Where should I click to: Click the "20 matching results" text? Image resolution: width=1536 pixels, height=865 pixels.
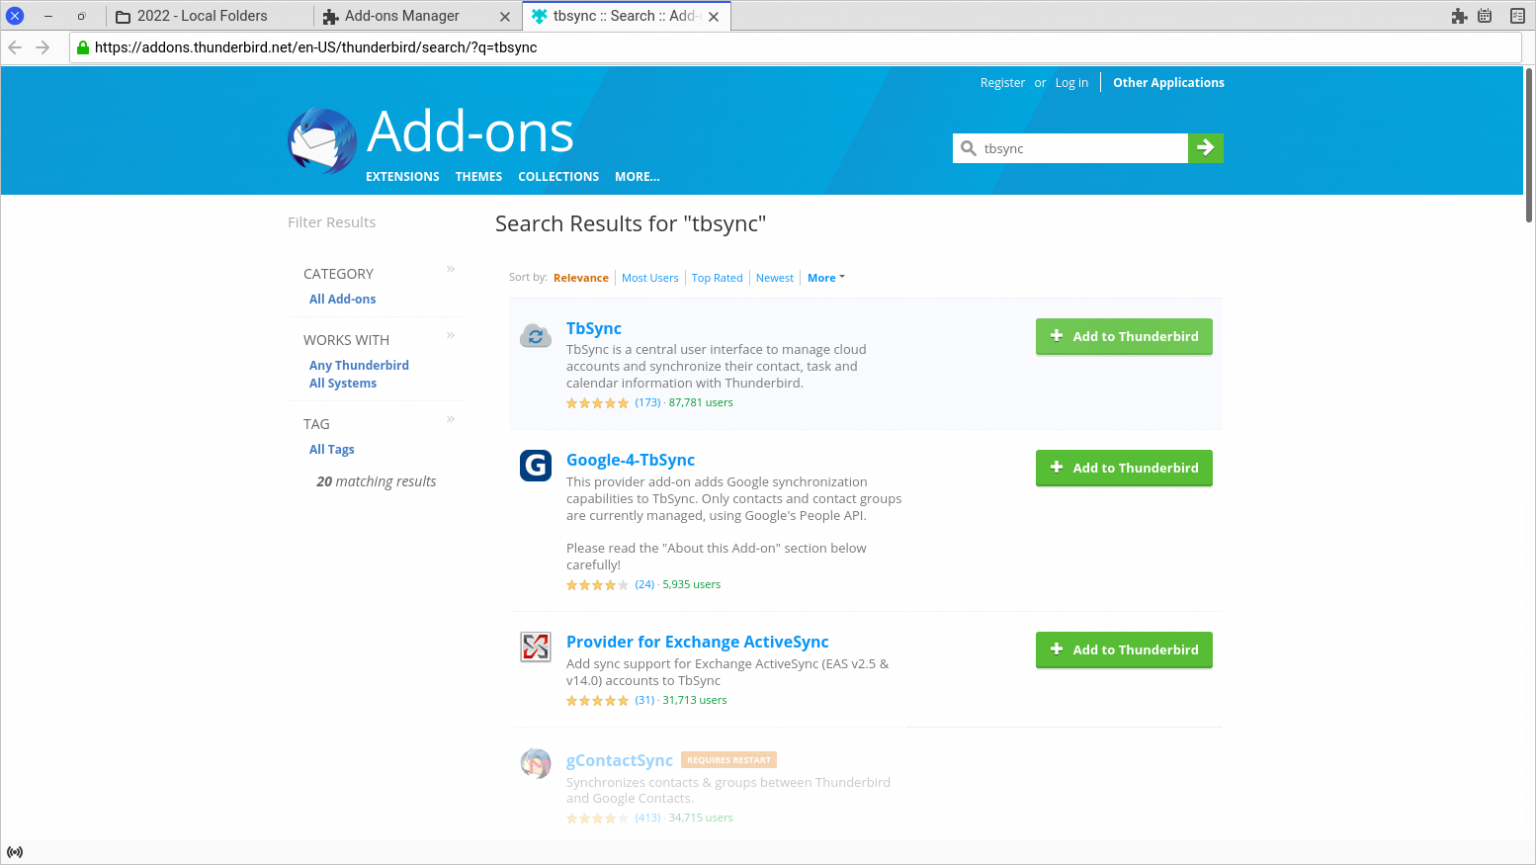pos(376,481)
